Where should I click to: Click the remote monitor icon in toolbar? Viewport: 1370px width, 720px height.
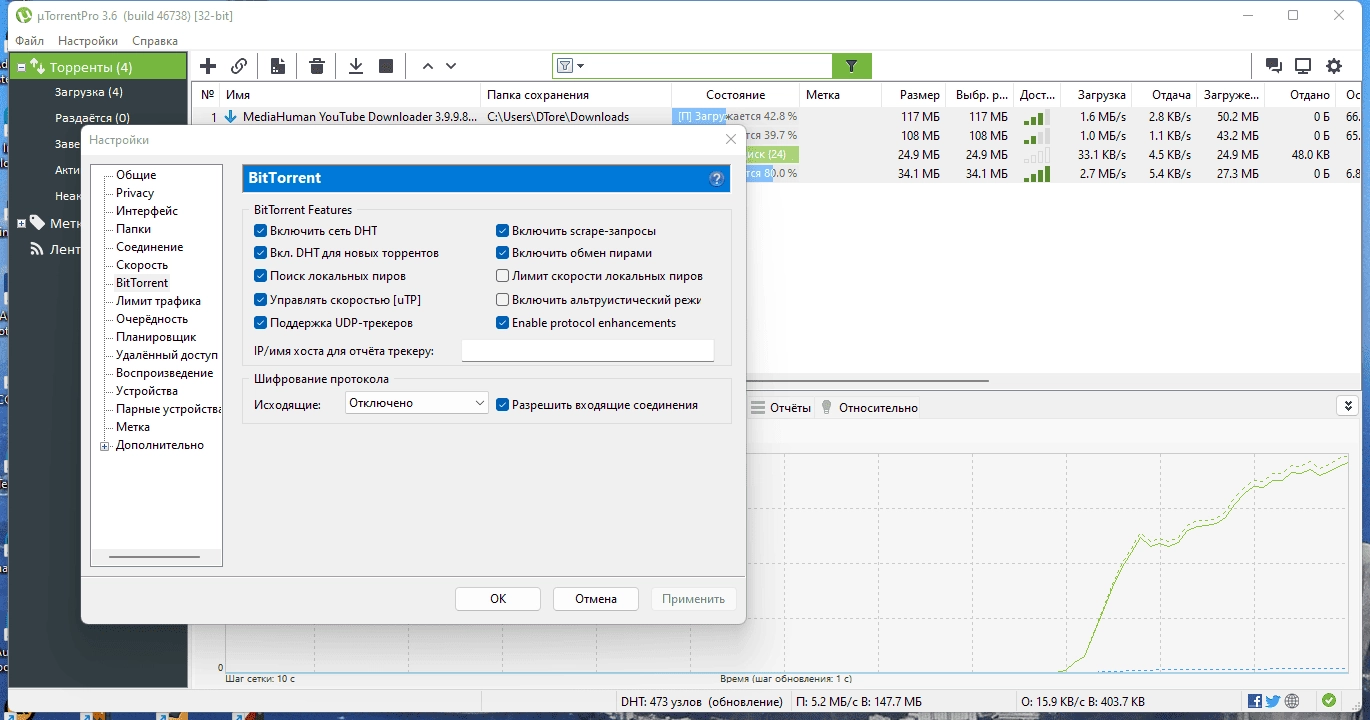(x=1303, y=66)
